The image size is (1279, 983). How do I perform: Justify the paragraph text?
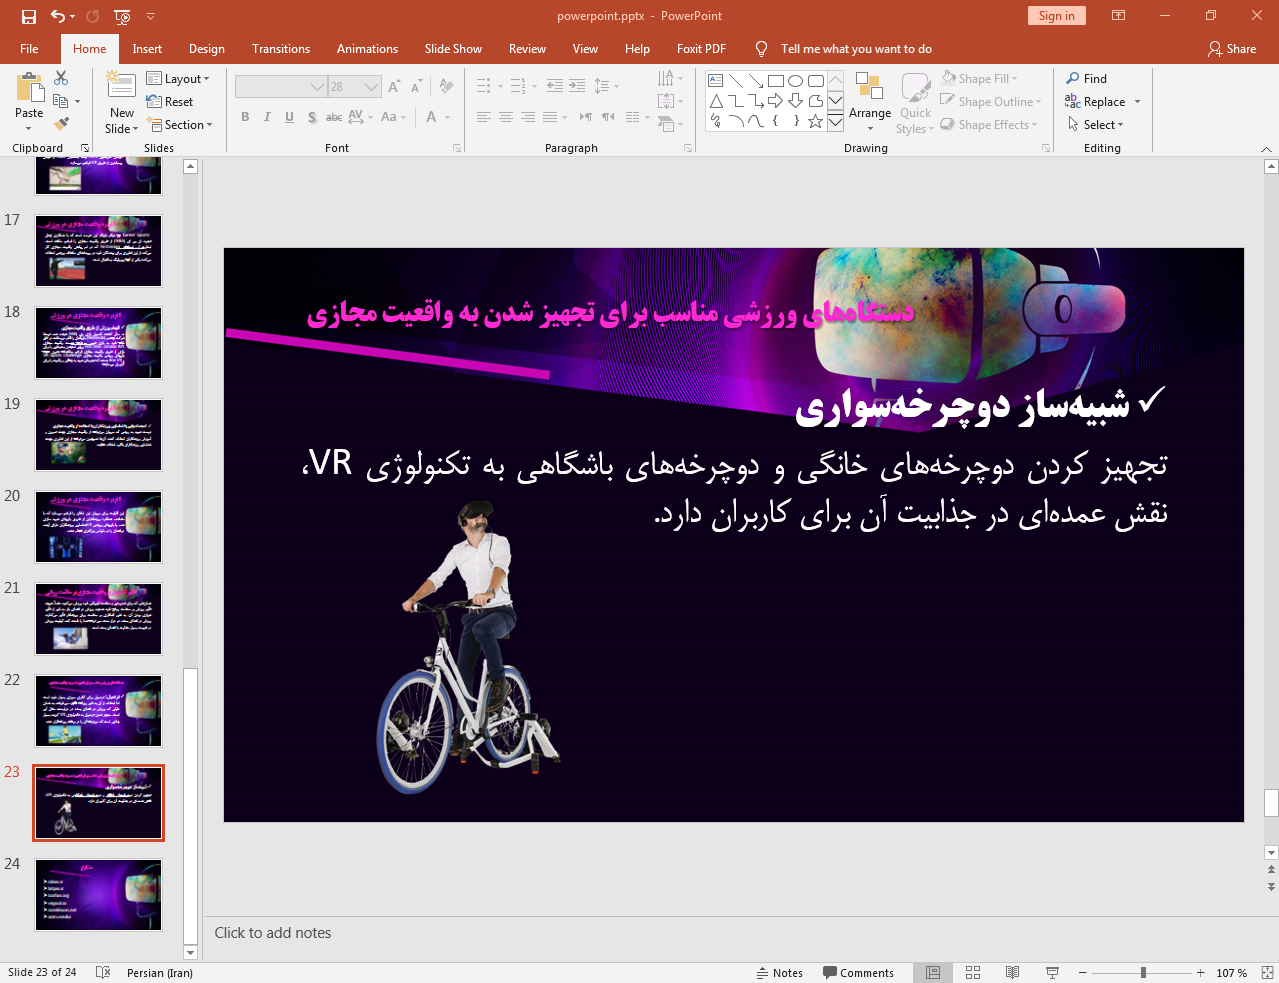pos(549,117)
